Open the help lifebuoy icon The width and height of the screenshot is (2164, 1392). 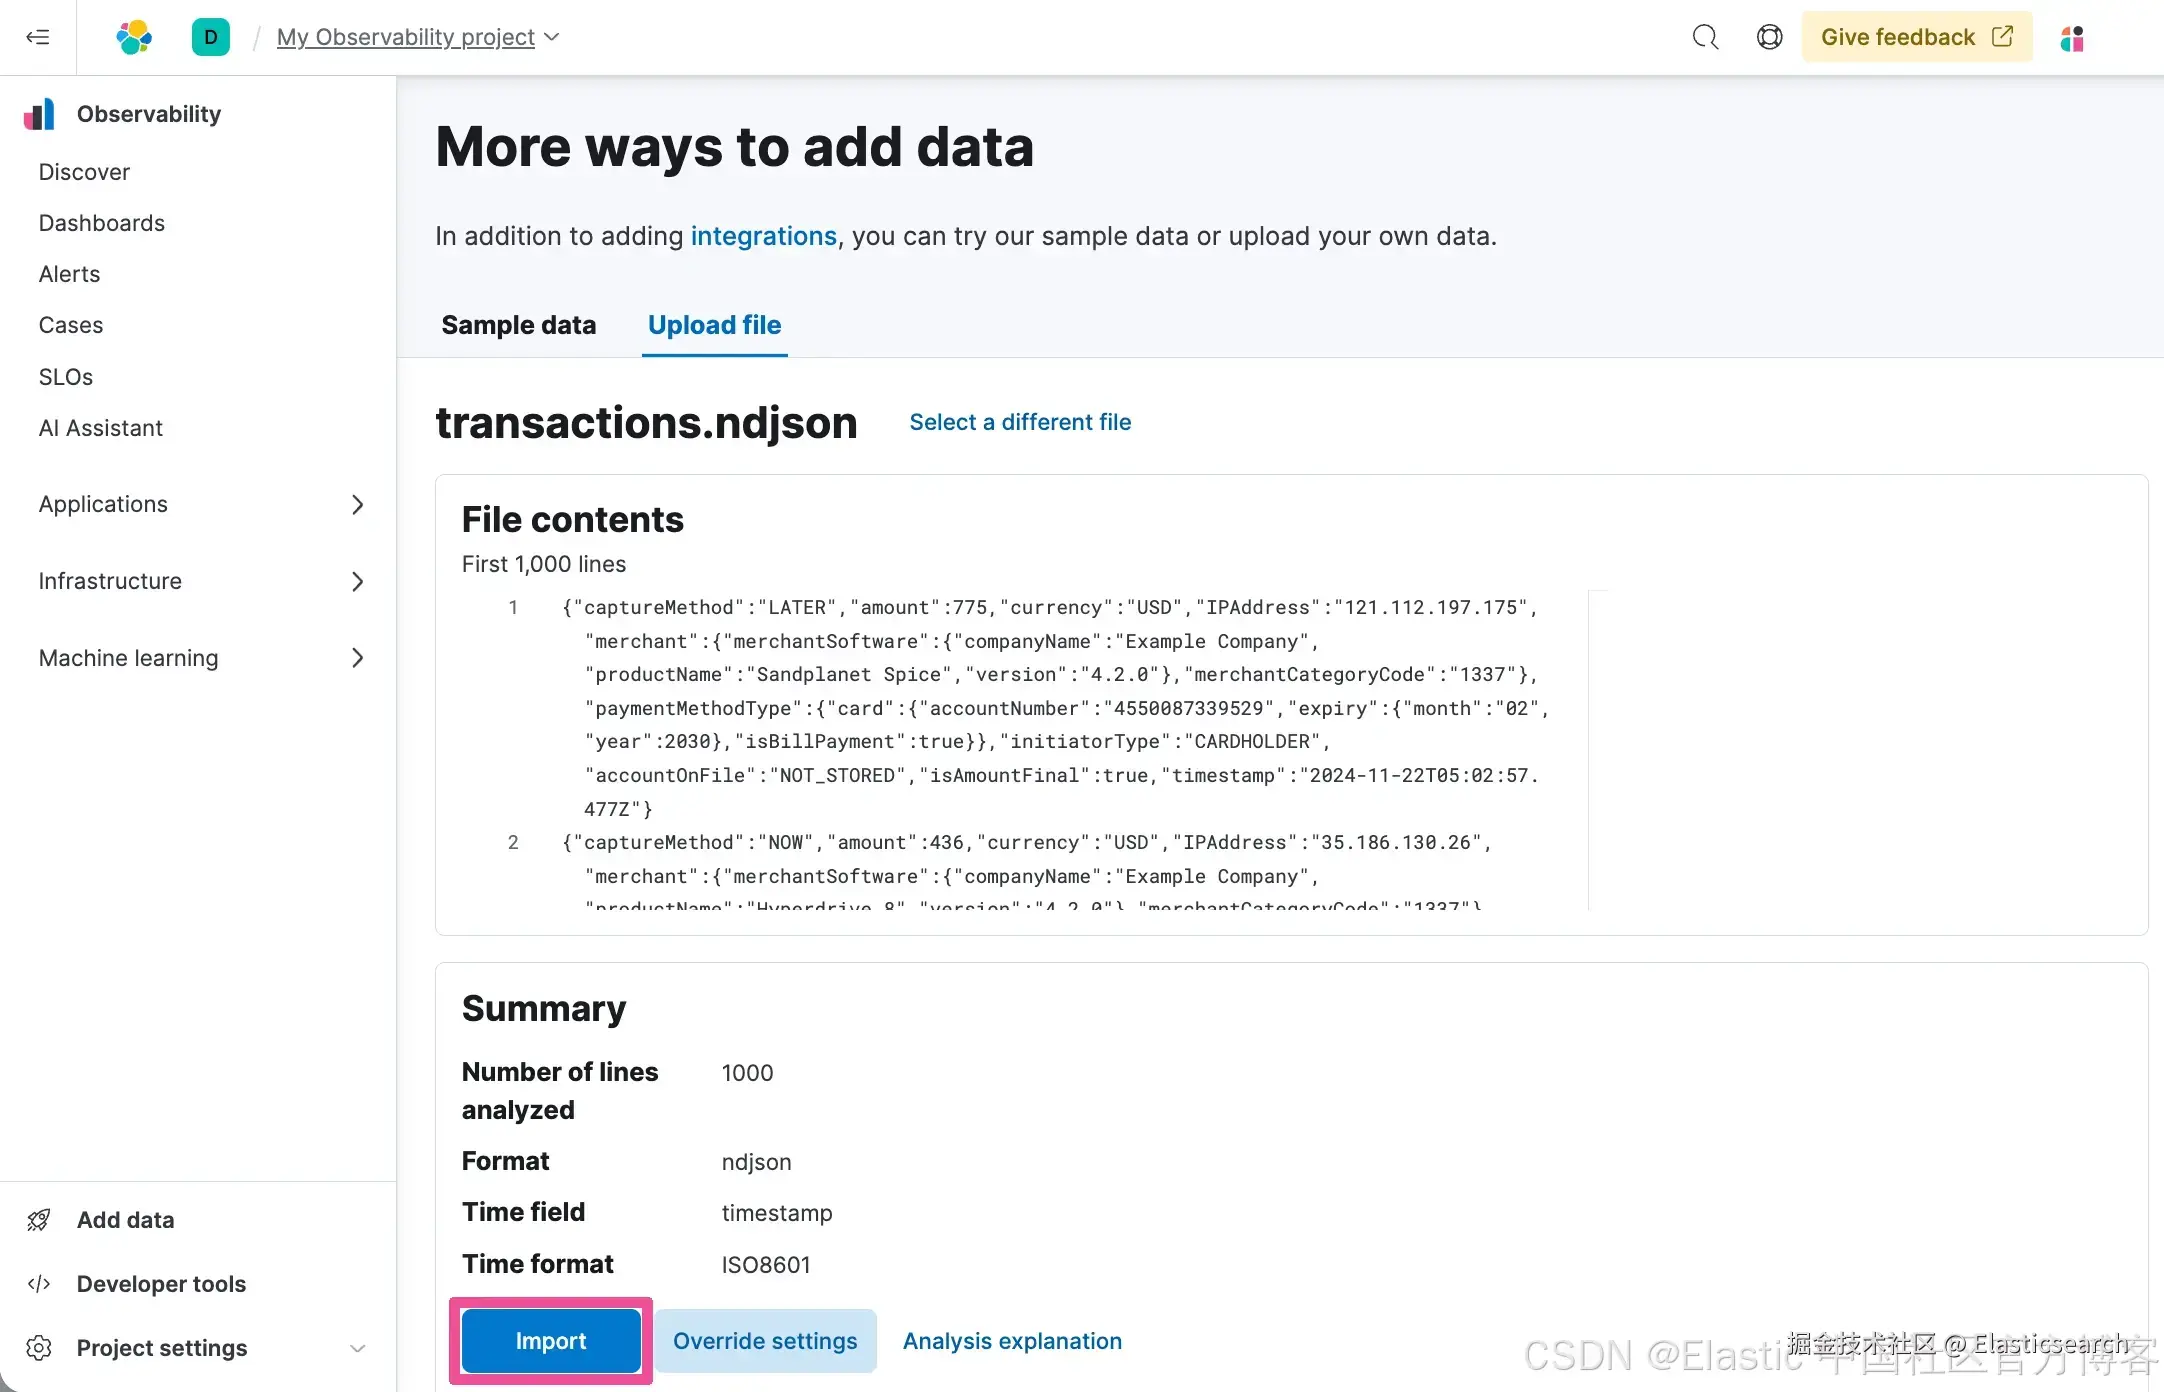pyautogui.click(x=1769, y=37)
